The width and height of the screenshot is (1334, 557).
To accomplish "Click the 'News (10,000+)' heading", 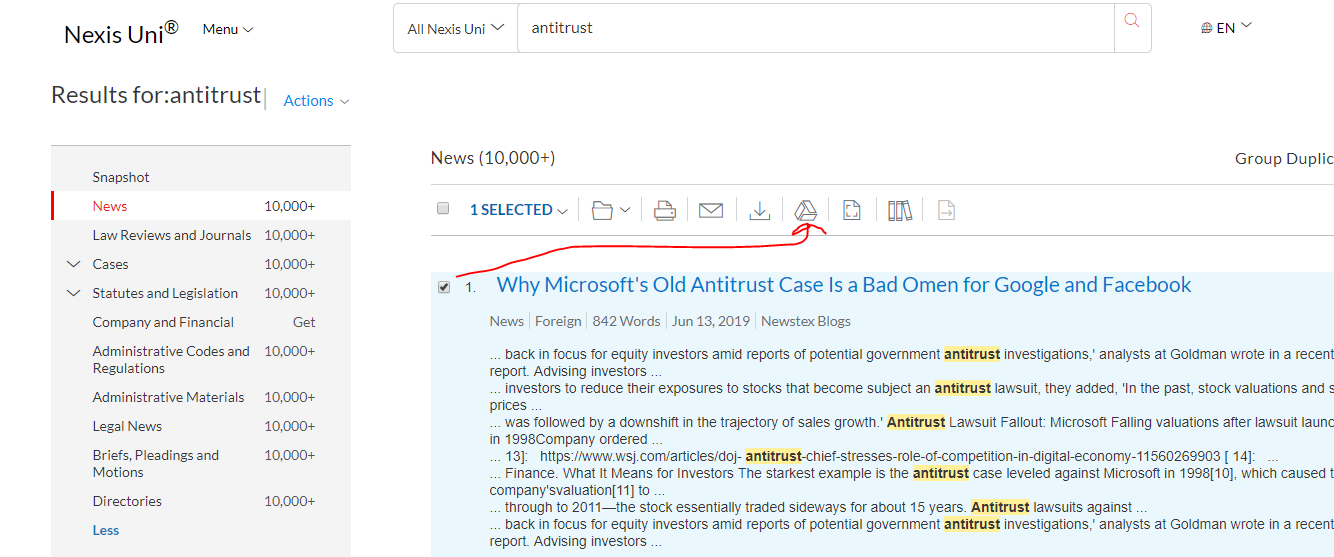I will pos(493,158).
